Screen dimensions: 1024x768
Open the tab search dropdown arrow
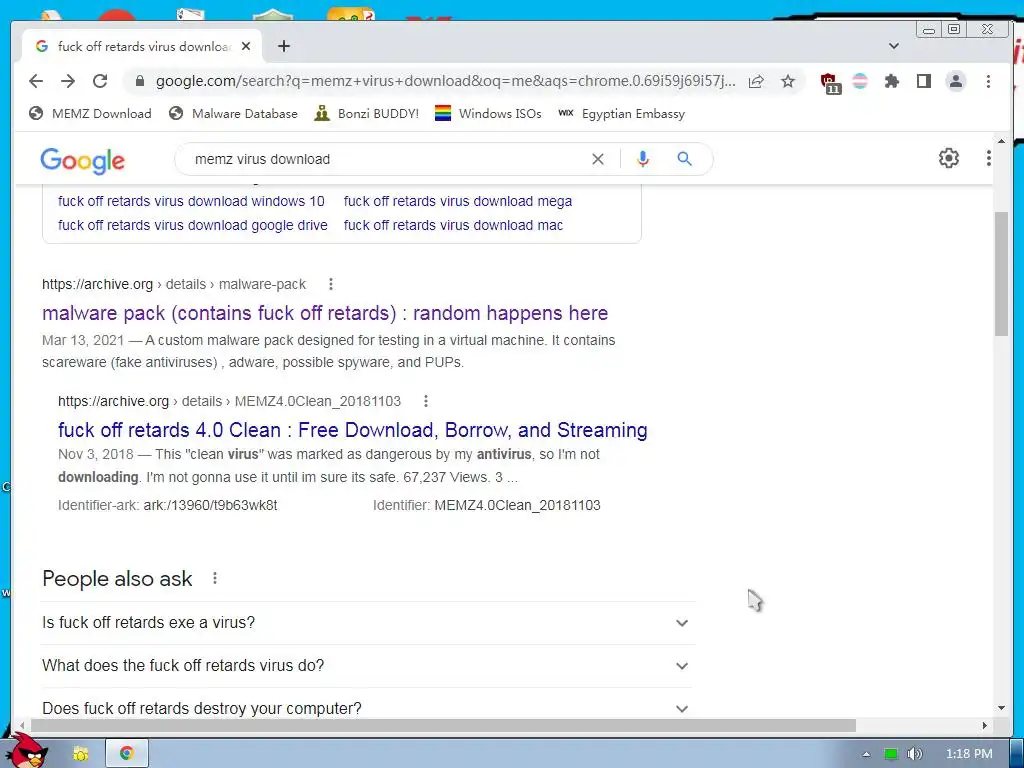coord(894,46)
